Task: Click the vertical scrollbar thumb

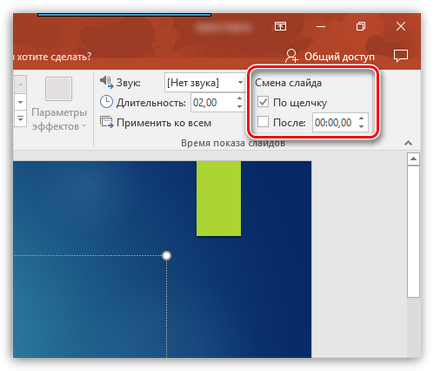Action: tap(413, 232)
